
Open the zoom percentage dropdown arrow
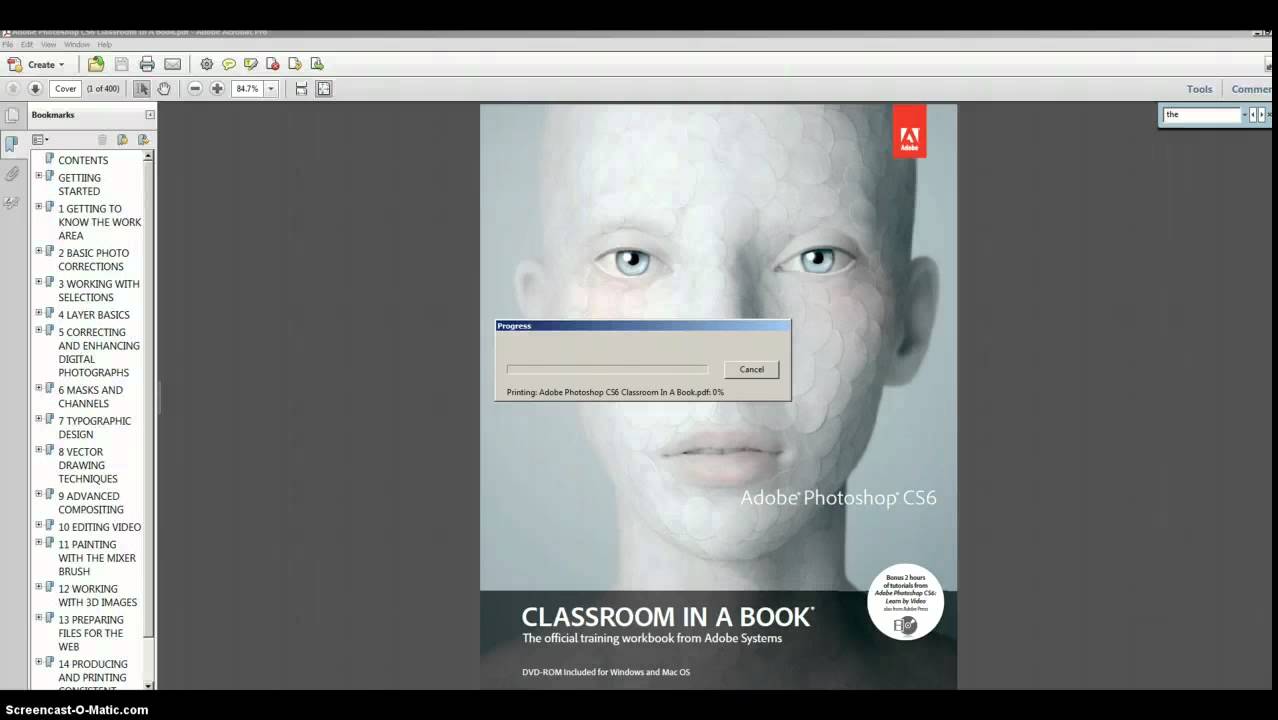(270, 89)
